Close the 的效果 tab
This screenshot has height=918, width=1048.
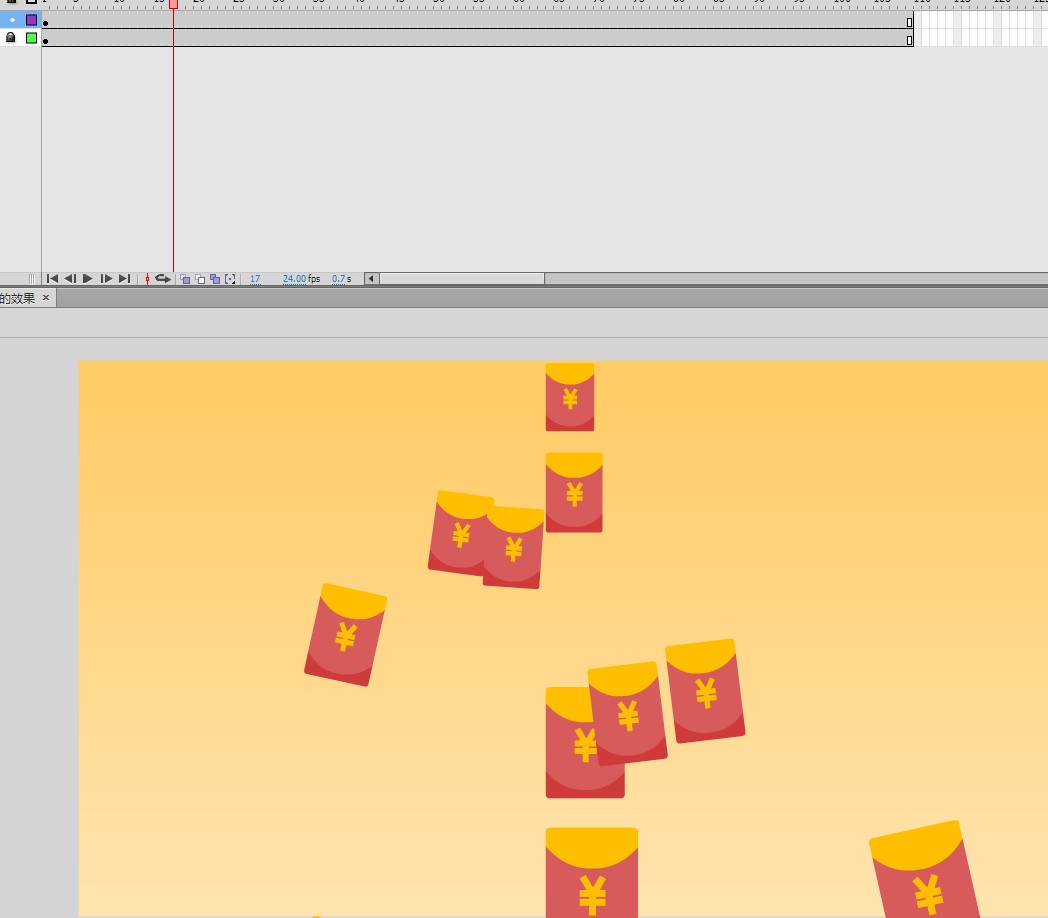pos(45,298)
